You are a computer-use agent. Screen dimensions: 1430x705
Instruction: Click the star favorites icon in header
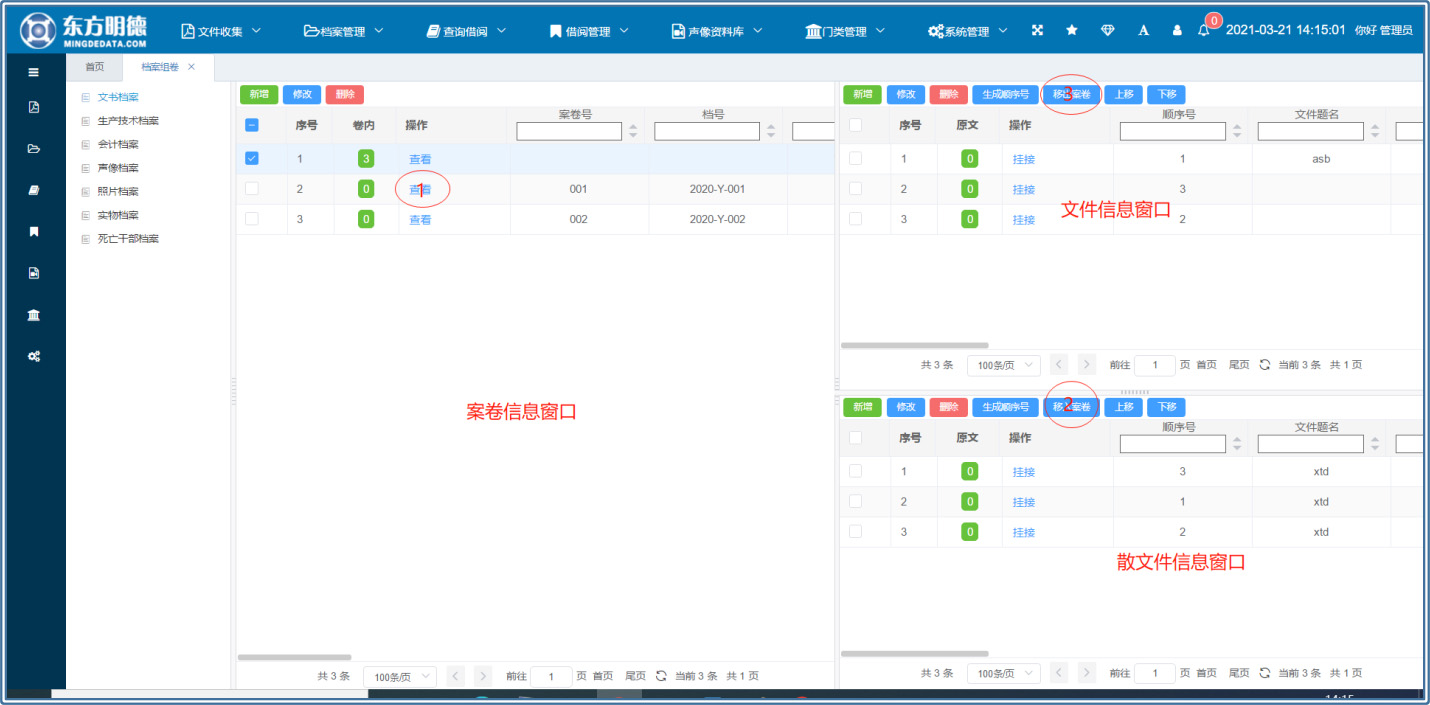coord(1072,31)
